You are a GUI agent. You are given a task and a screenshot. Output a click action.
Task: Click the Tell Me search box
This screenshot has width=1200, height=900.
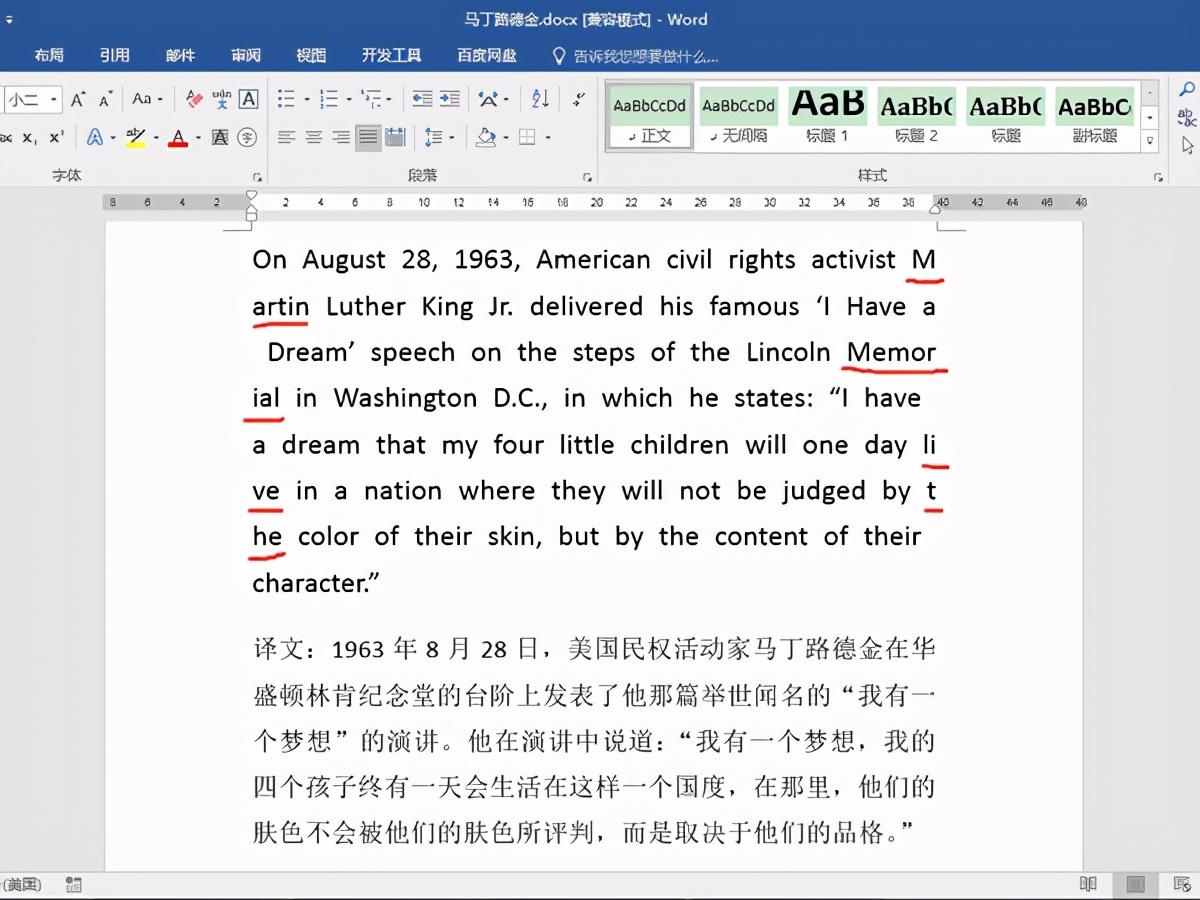(635, 56)
